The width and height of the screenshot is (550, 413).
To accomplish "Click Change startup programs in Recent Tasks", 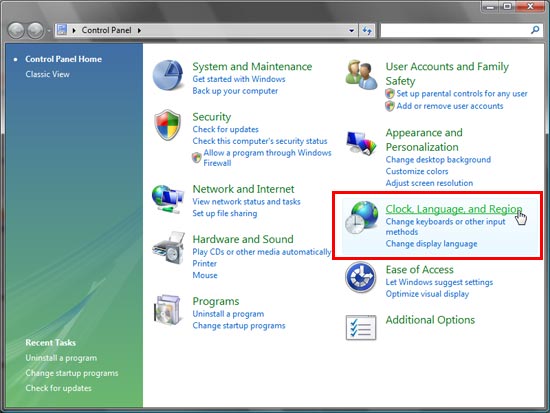I will click(72, 373).
